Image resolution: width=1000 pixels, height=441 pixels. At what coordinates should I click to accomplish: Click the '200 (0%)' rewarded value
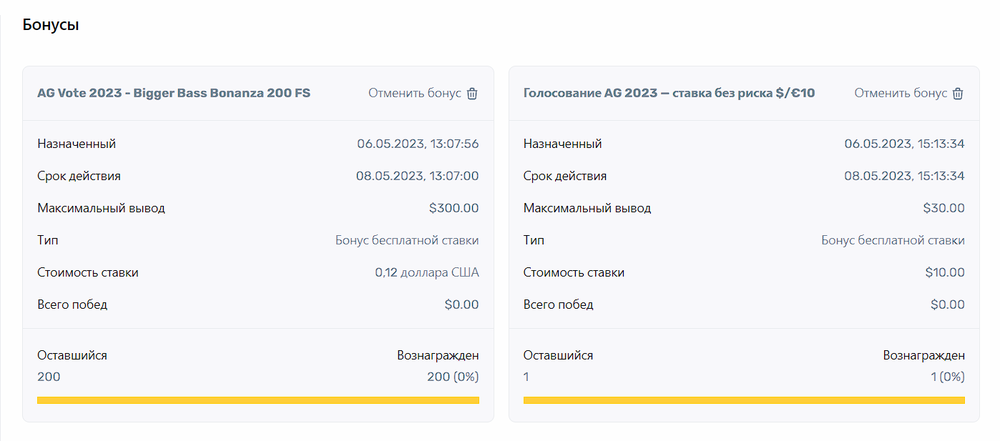(452, 376)
